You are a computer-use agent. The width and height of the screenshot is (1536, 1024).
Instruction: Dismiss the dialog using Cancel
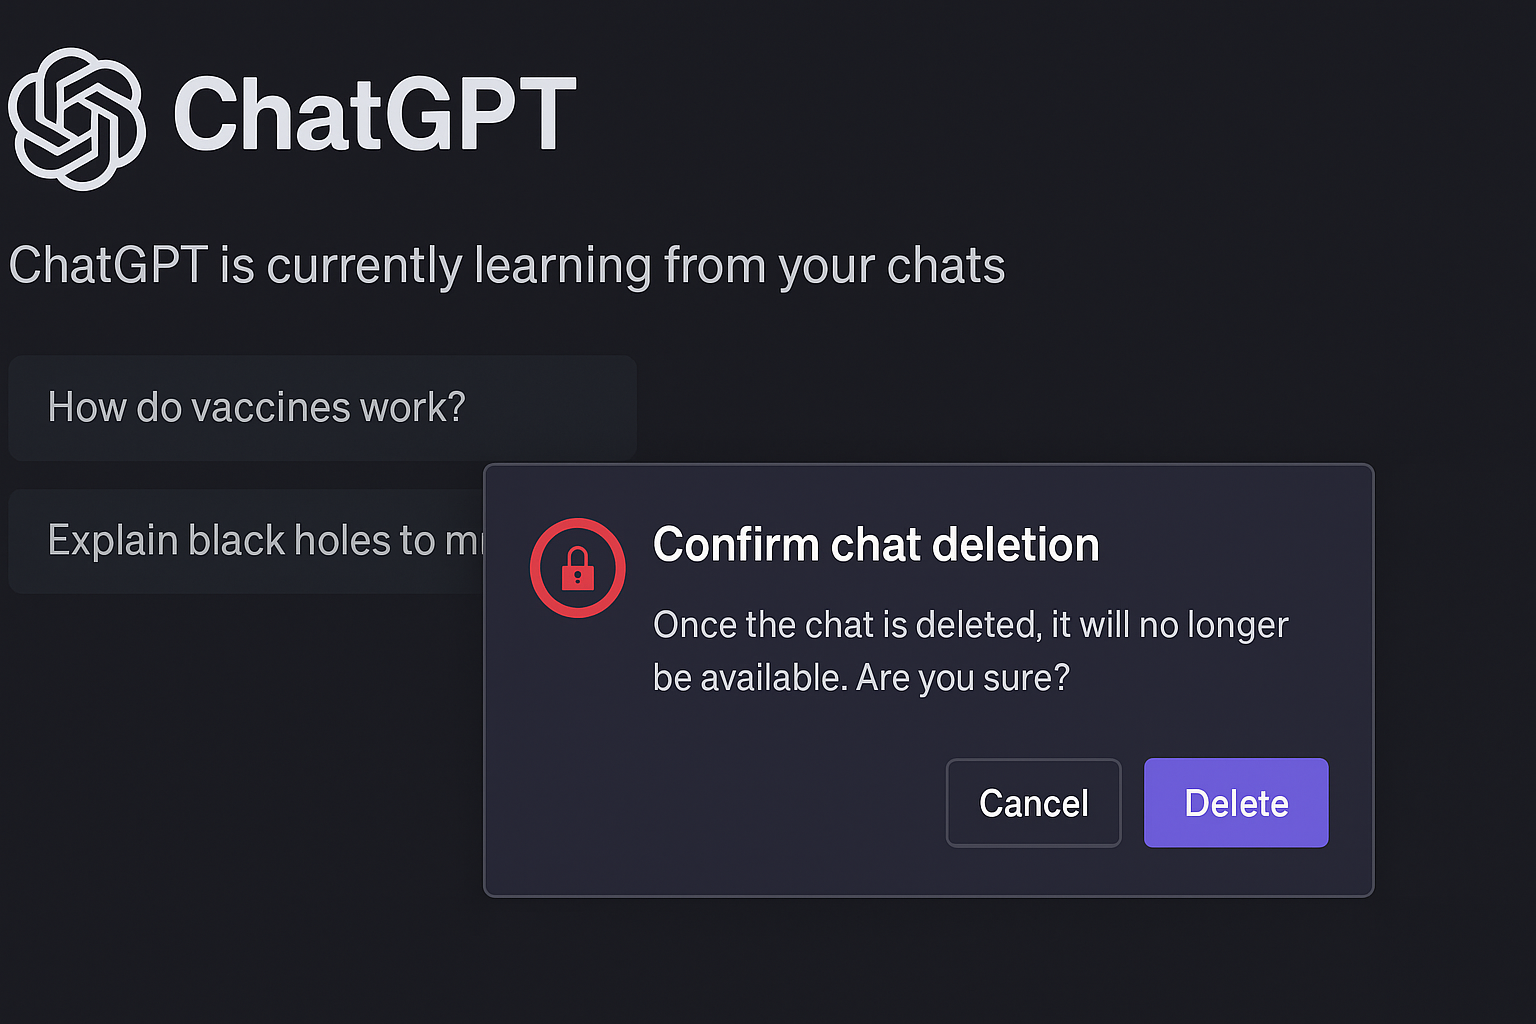[x=1034, y=803]
